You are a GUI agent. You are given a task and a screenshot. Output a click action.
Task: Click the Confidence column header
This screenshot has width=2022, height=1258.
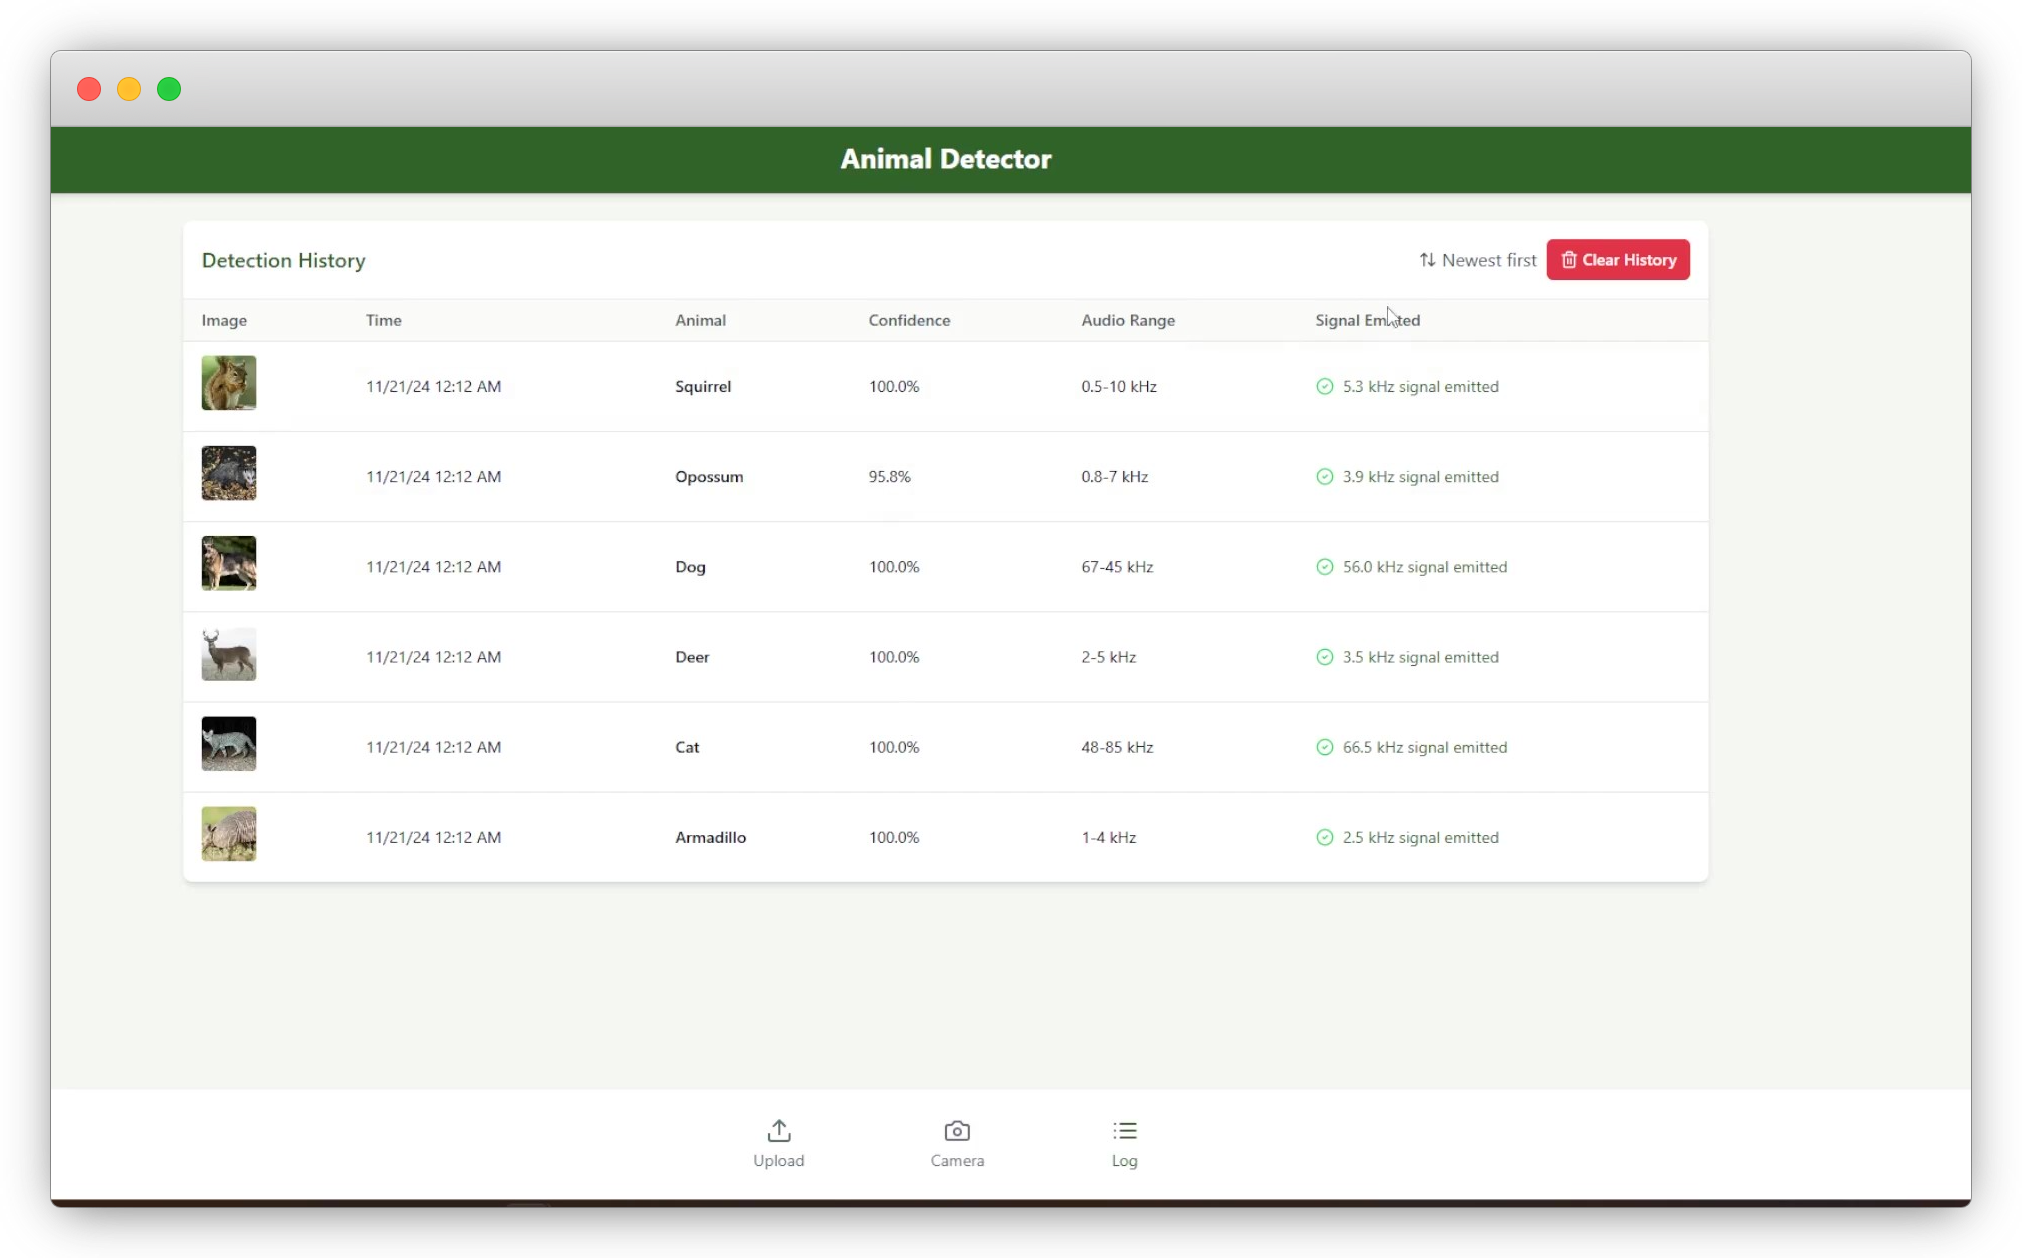(908, 320)
